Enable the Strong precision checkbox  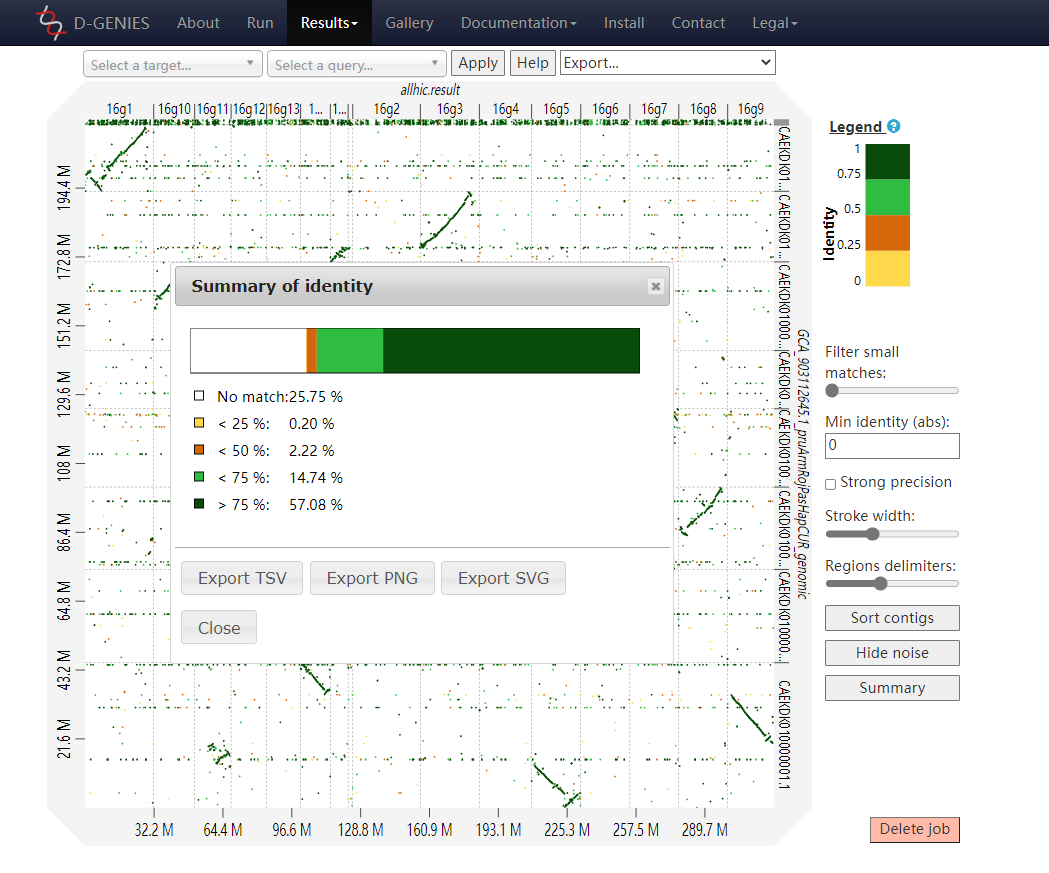pos(830,484)
